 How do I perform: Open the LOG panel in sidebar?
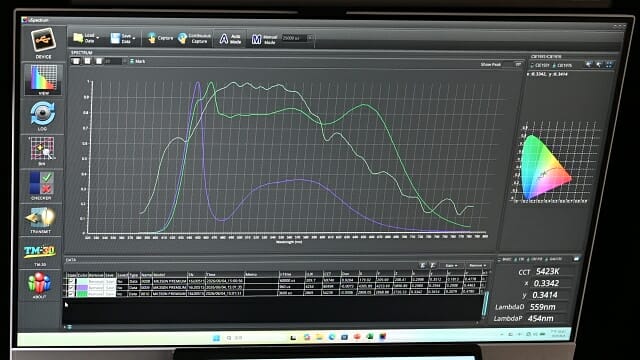point(42,116)
